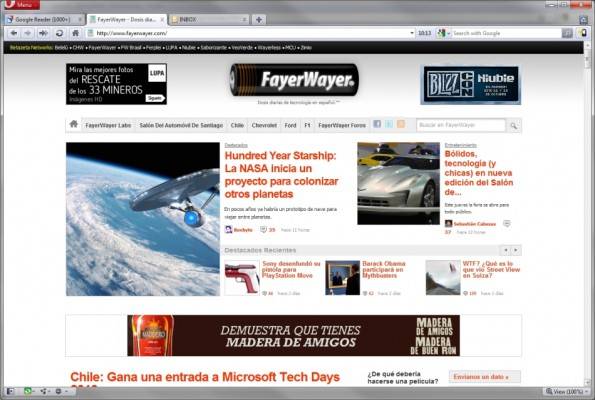Open the Google search engine selector
The image size is (595, 400).
[x=443, y=33]
